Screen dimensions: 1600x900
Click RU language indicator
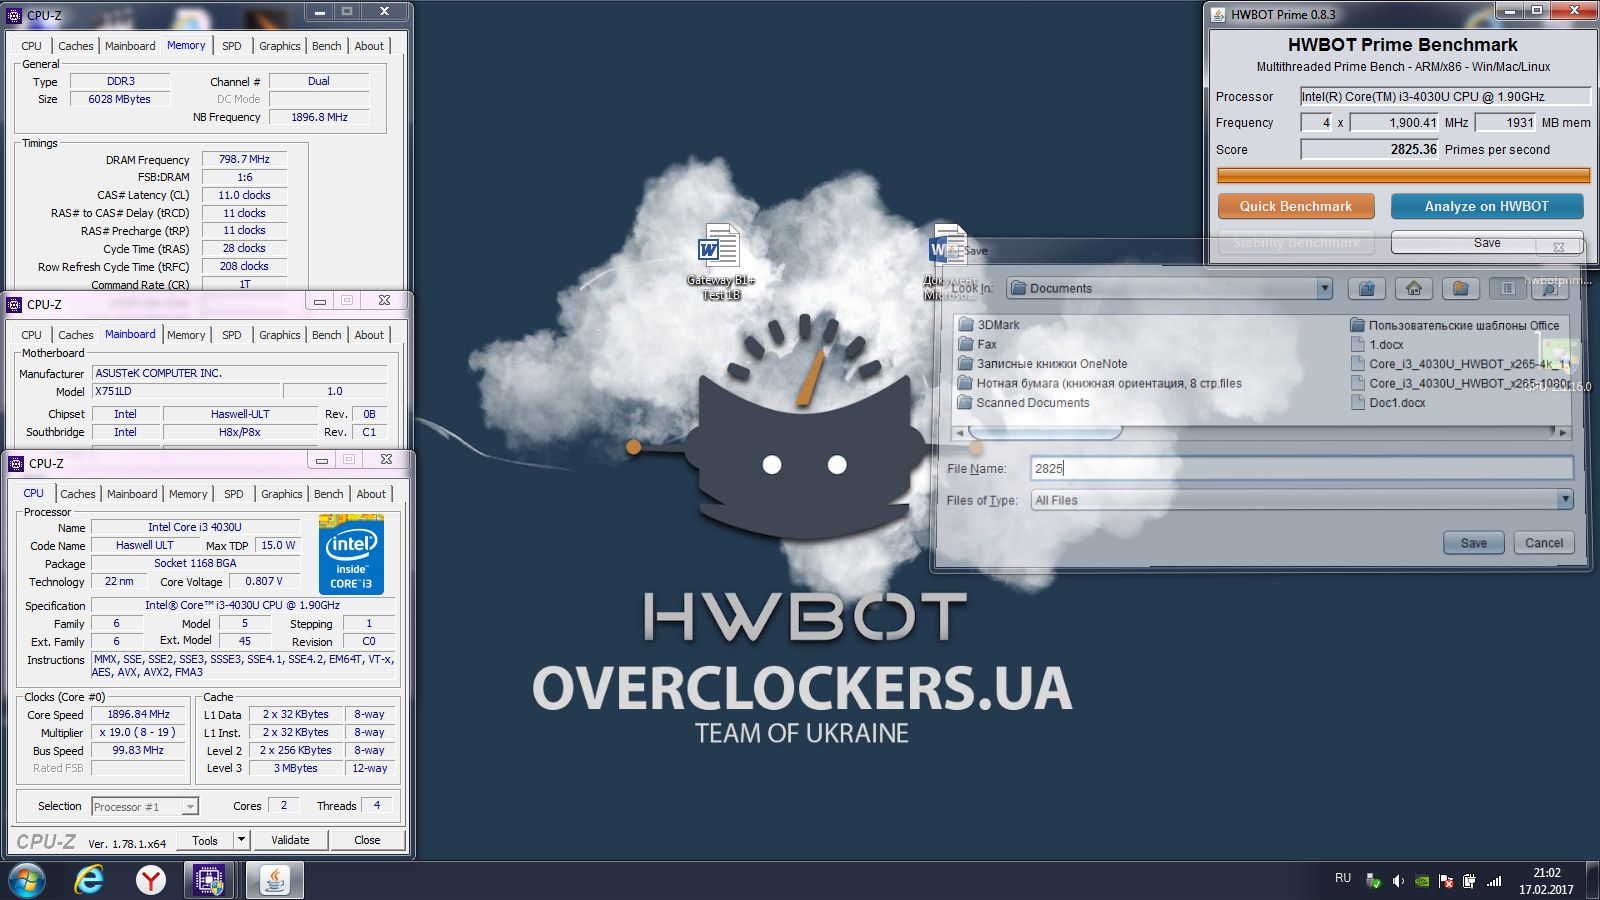click(1343, 878)
